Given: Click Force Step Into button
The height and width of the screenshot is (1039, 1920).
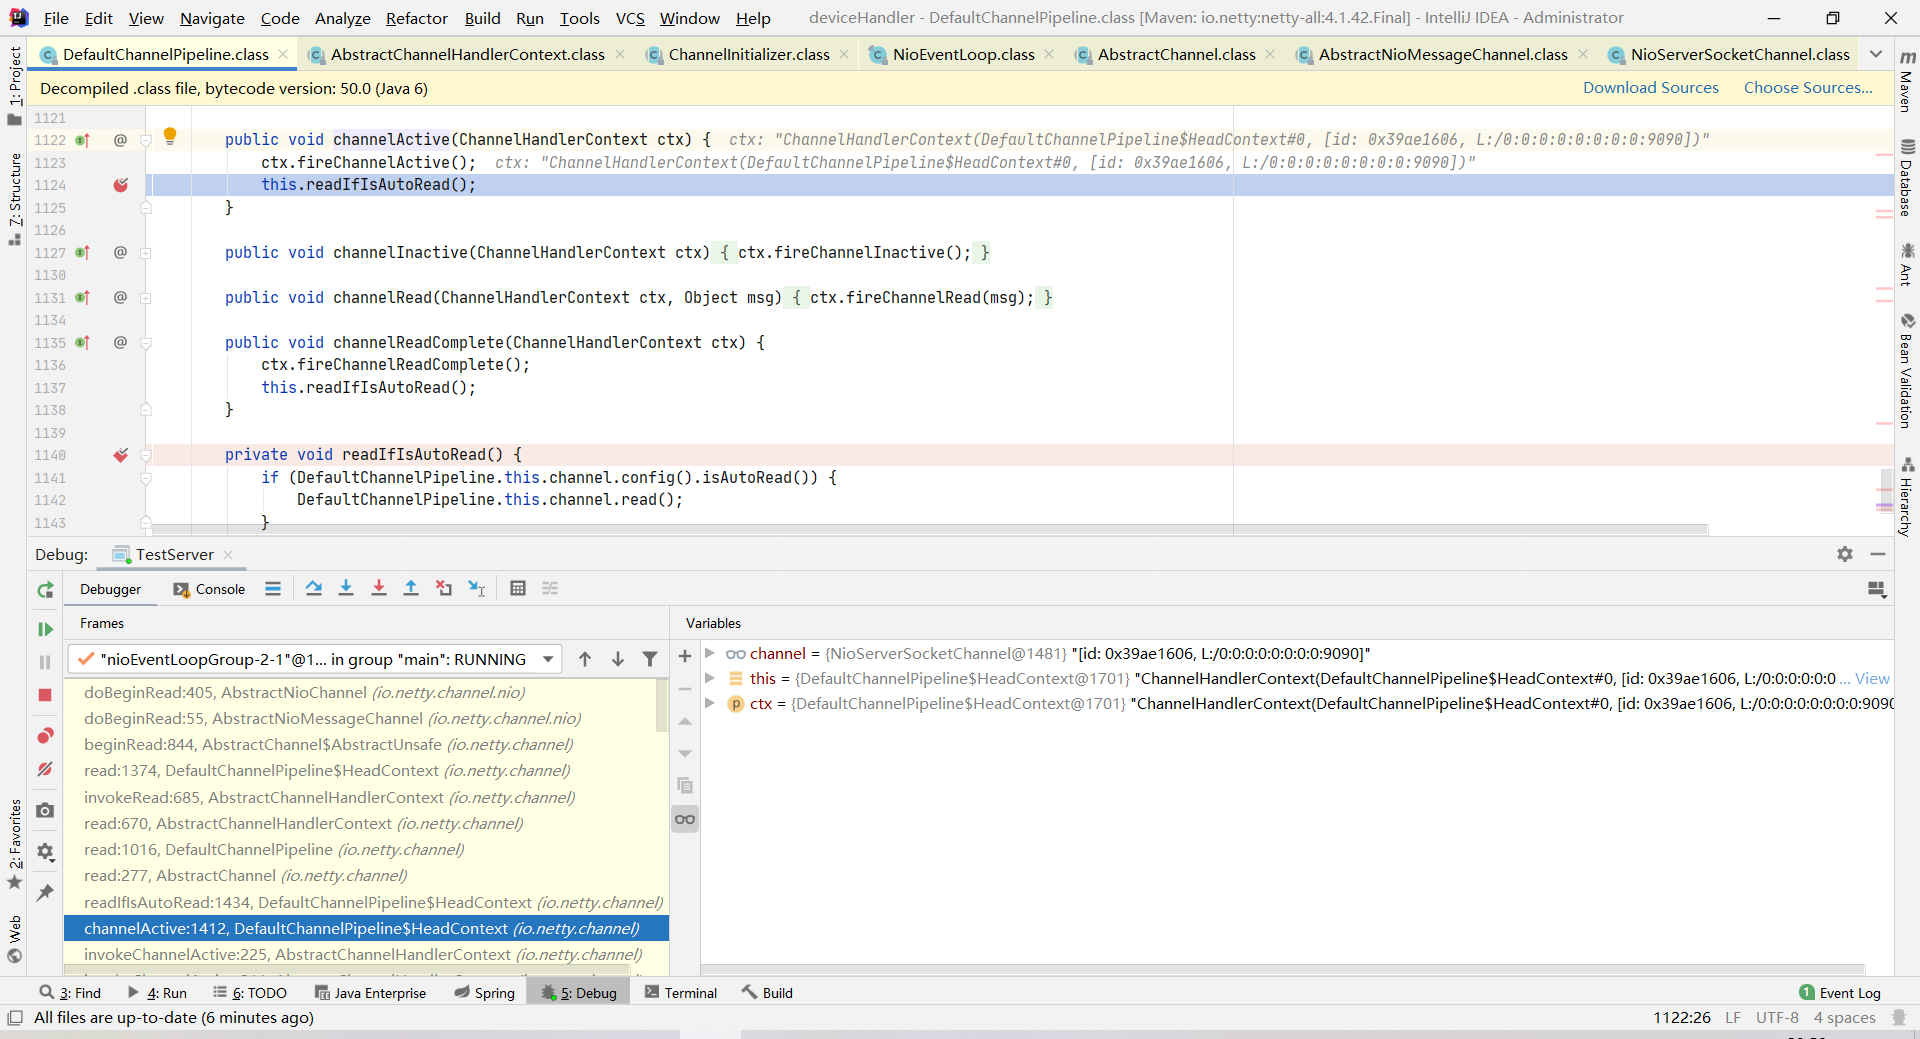Looking at the screenshot, I should tap(379, 588).
